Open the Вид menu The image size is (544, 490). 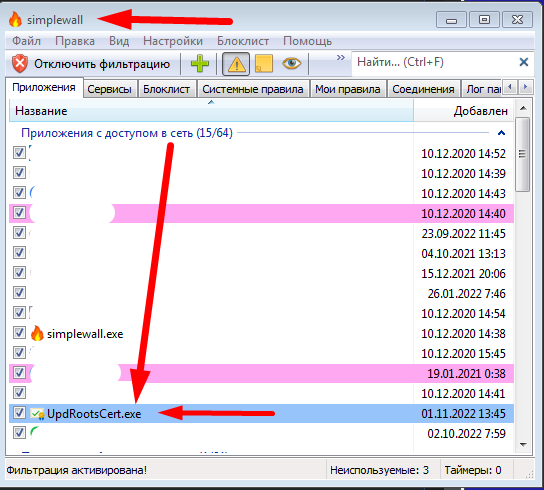tap(119, 41)
